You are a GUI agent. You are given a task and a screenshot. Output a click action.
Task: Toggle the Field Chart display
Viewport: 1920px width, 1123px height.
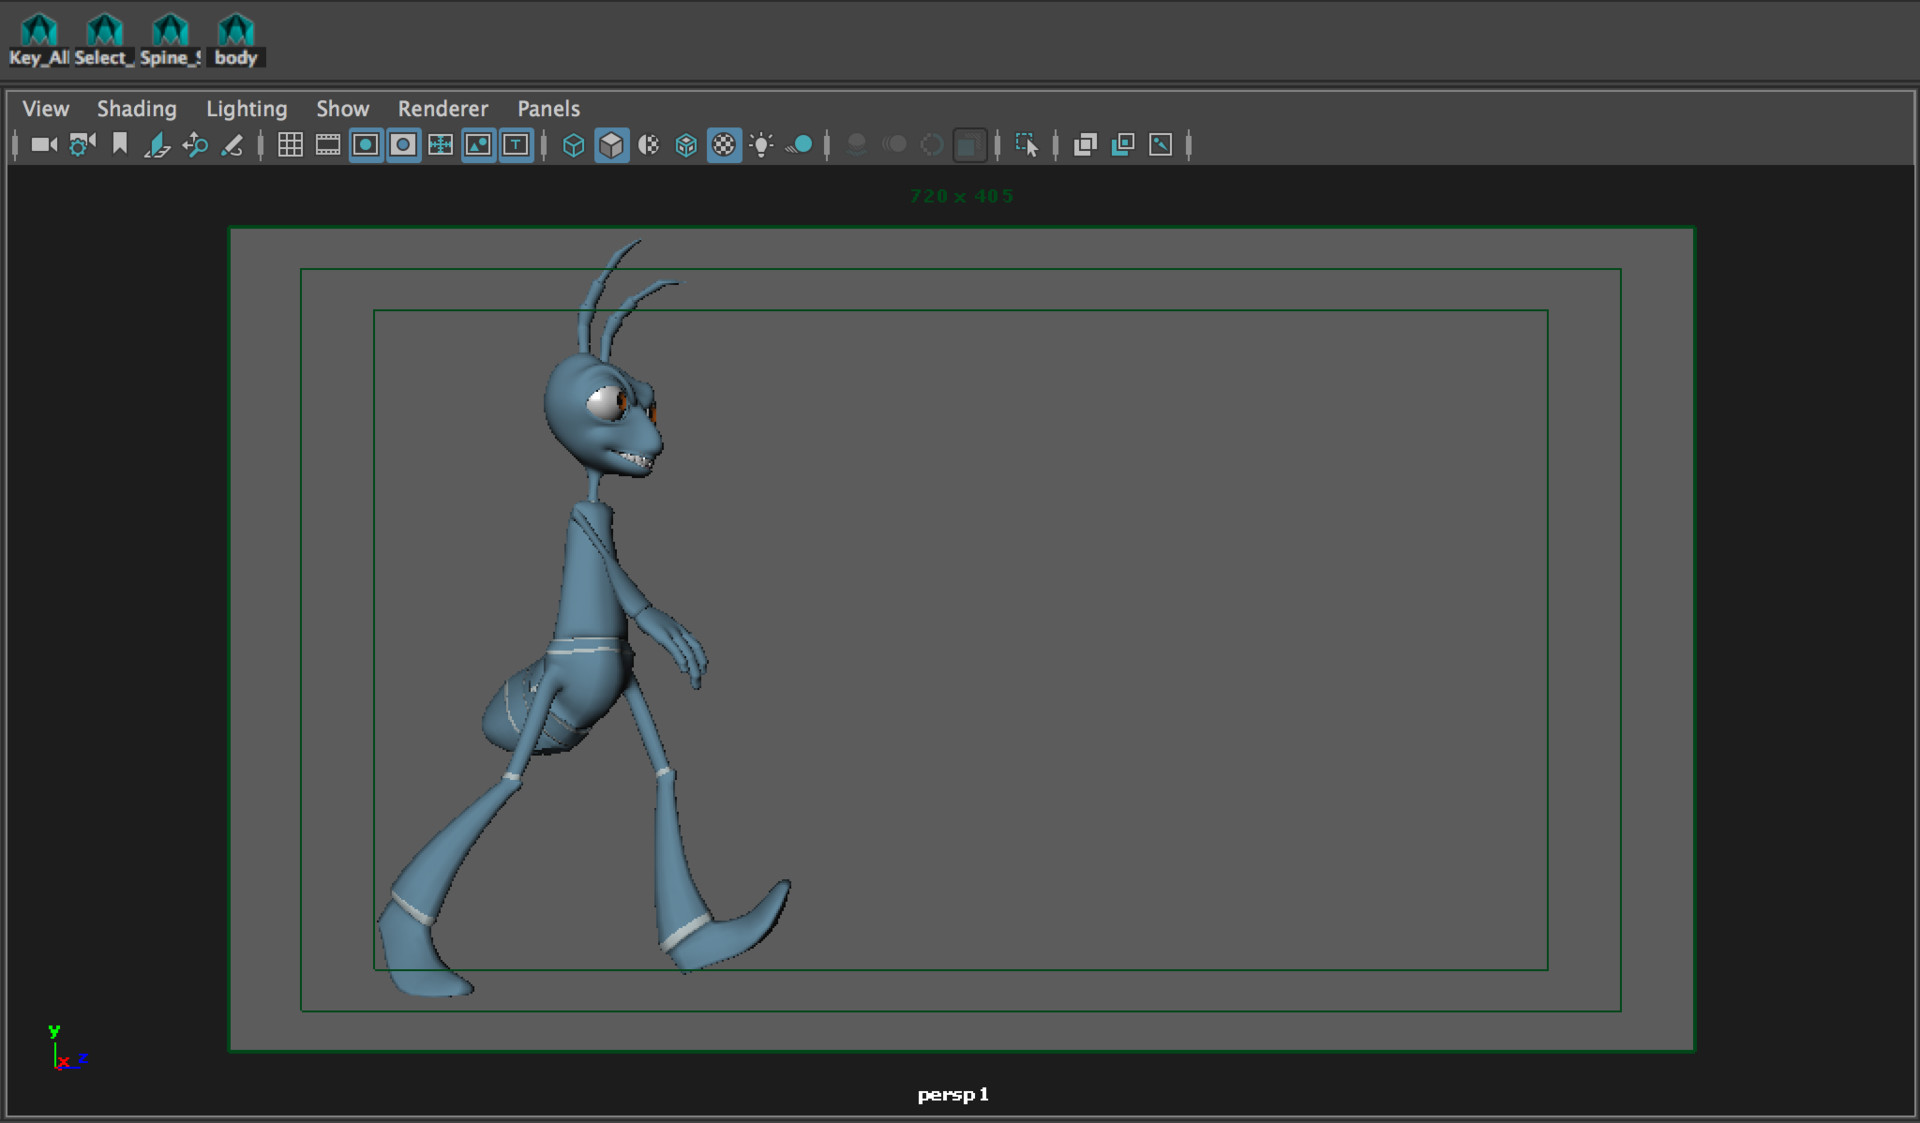point(440,145)
